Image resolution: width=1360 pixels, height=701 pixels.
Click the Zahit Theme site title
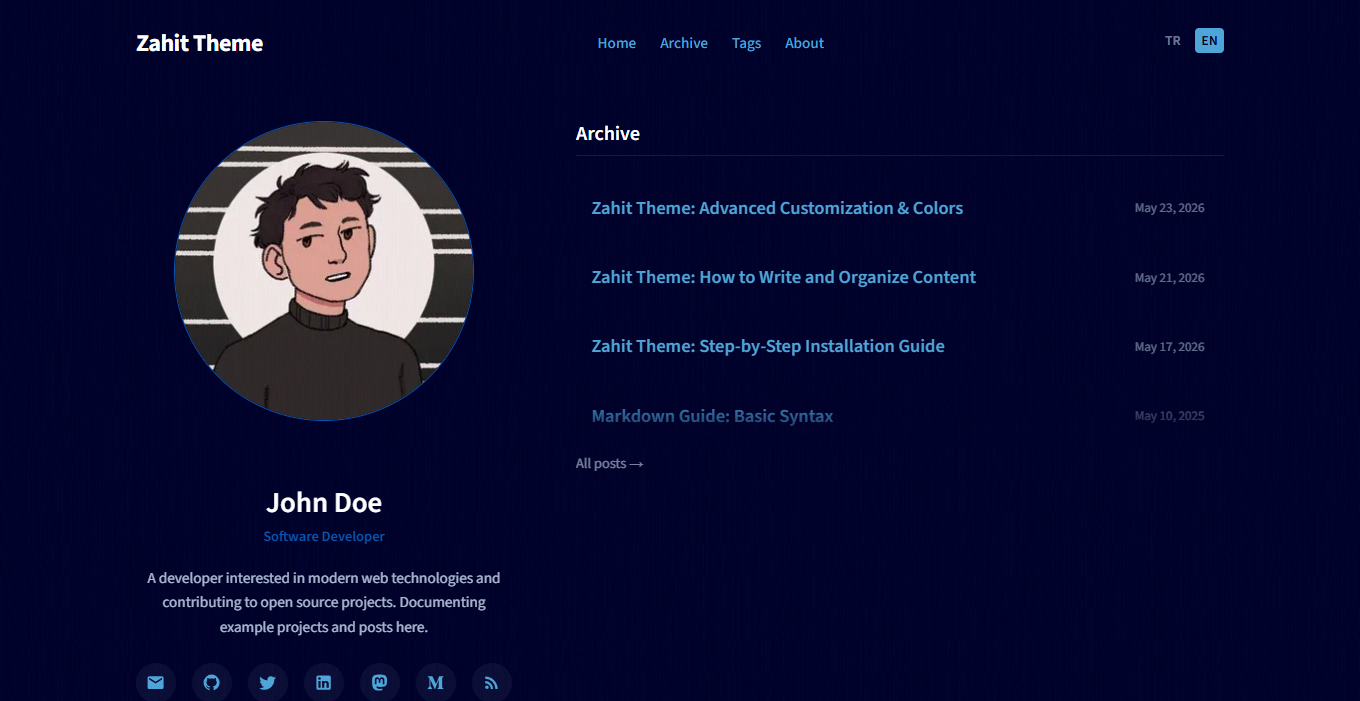tap(200, 43)
